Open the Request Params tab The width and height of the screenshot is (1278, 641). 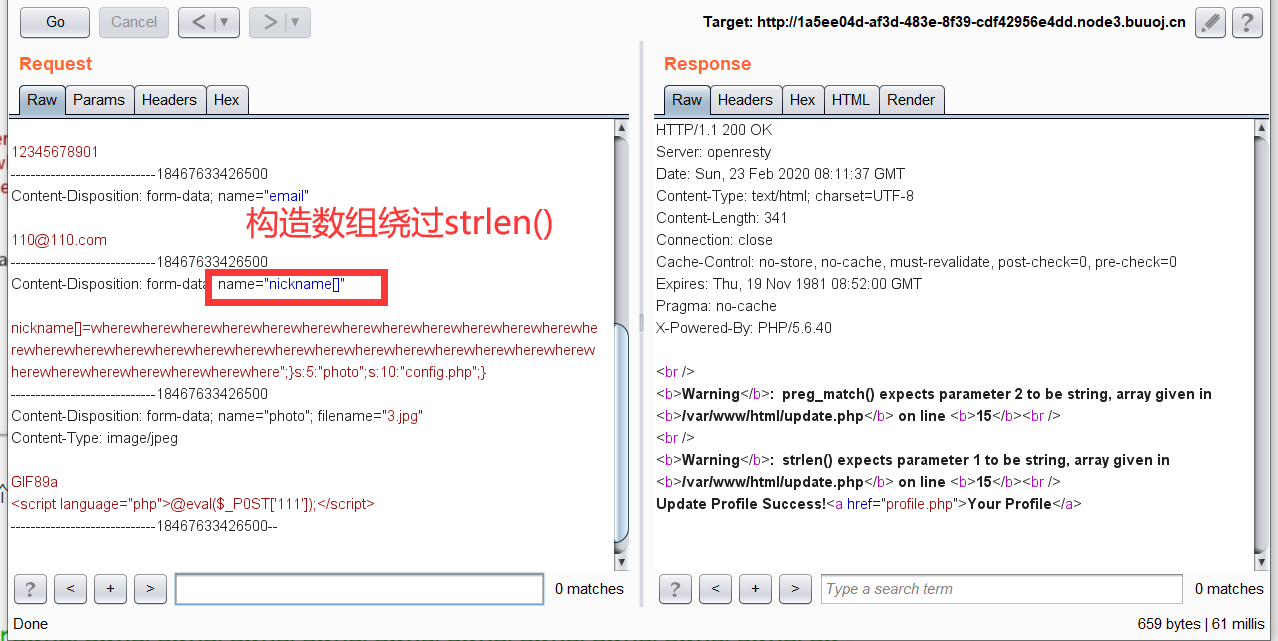tap(99, 100)
